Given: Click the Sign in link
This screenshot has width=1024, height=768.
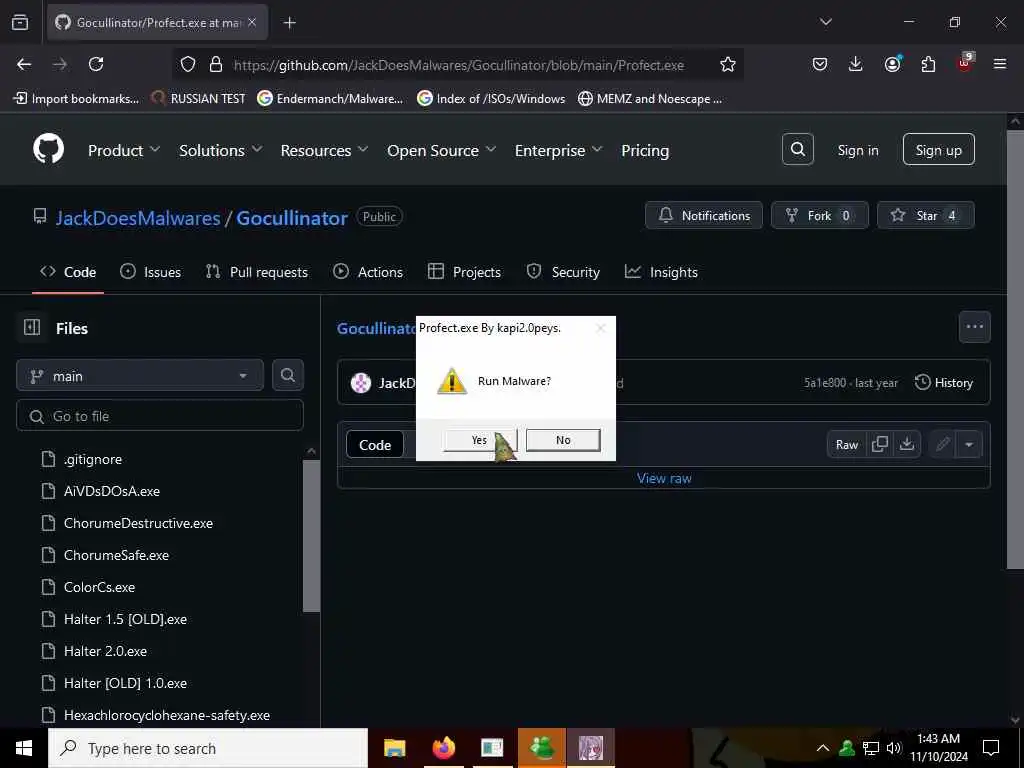Looking at the screenshot, I should [x=857, y=150].
